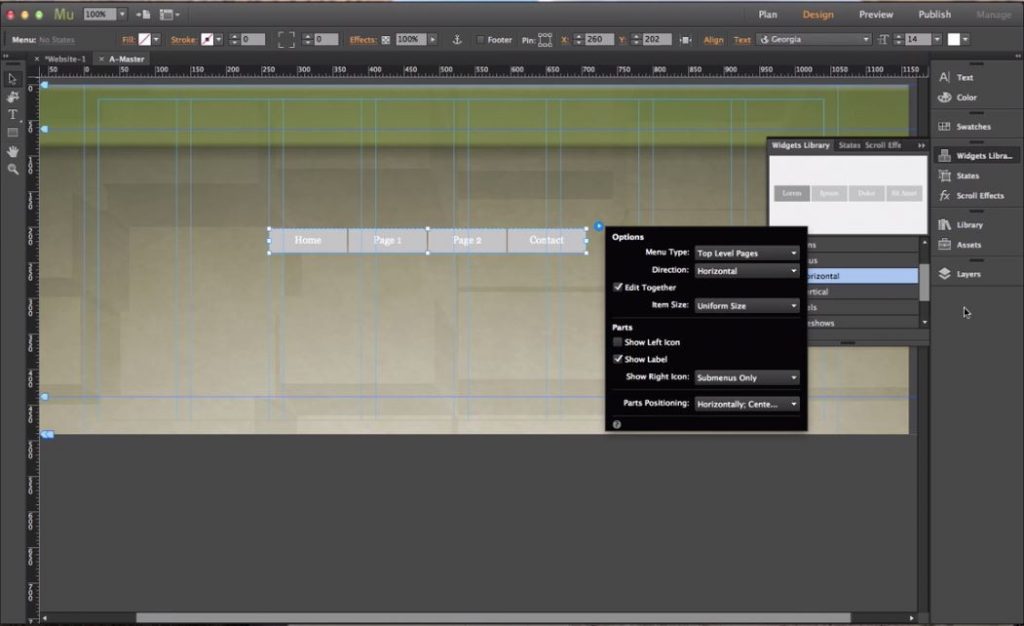This screenshot has height=626, width=1024.
Task: Disable the Edit Together checkbox
Action: (x=618, y=288)
